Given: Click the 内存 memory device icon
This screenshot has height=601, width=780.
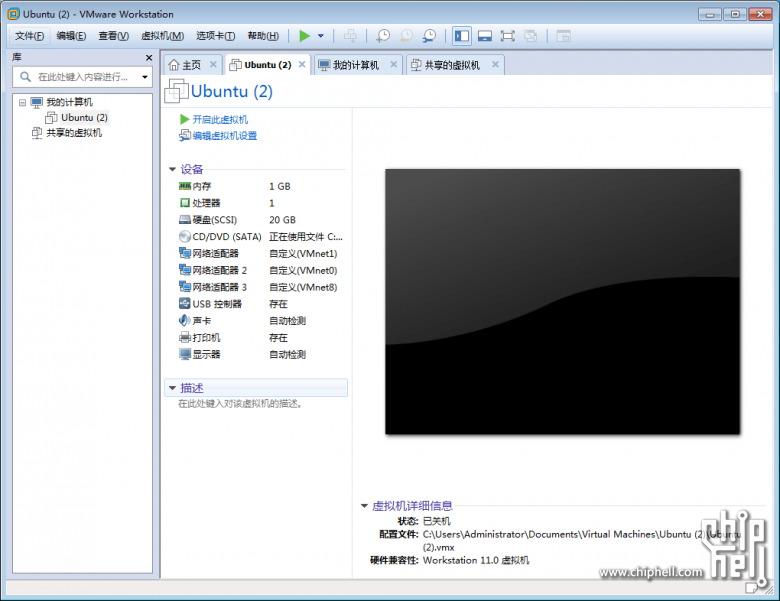Looking at the screenshot, I should 185,186.
